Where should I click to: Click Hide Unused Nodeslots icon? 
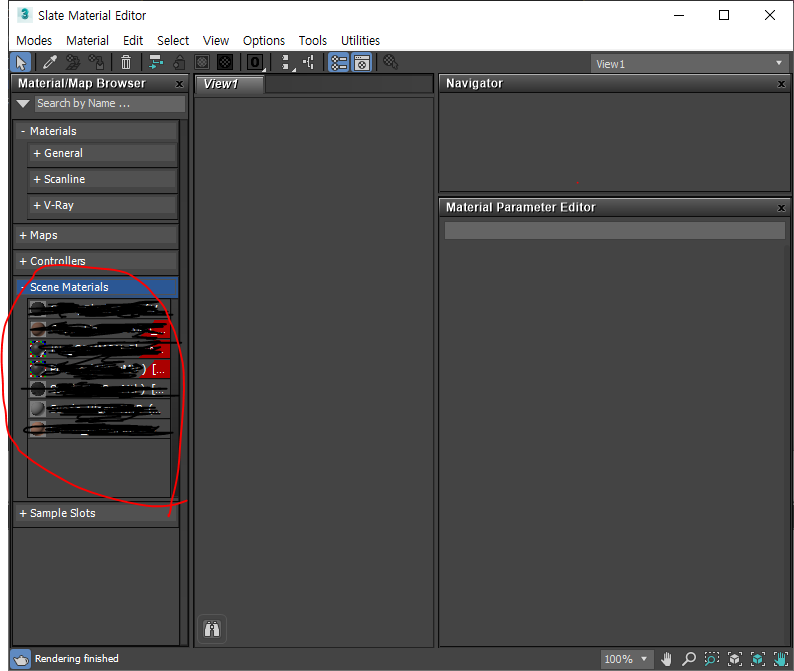[x=179, y=63]
